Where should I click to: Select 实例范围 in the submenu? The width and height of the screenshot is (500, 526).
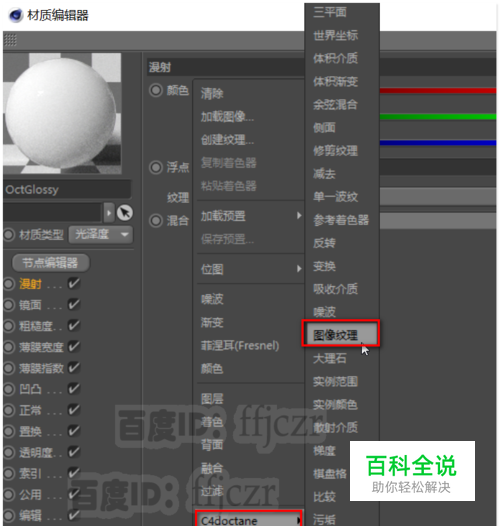(336, 381)
